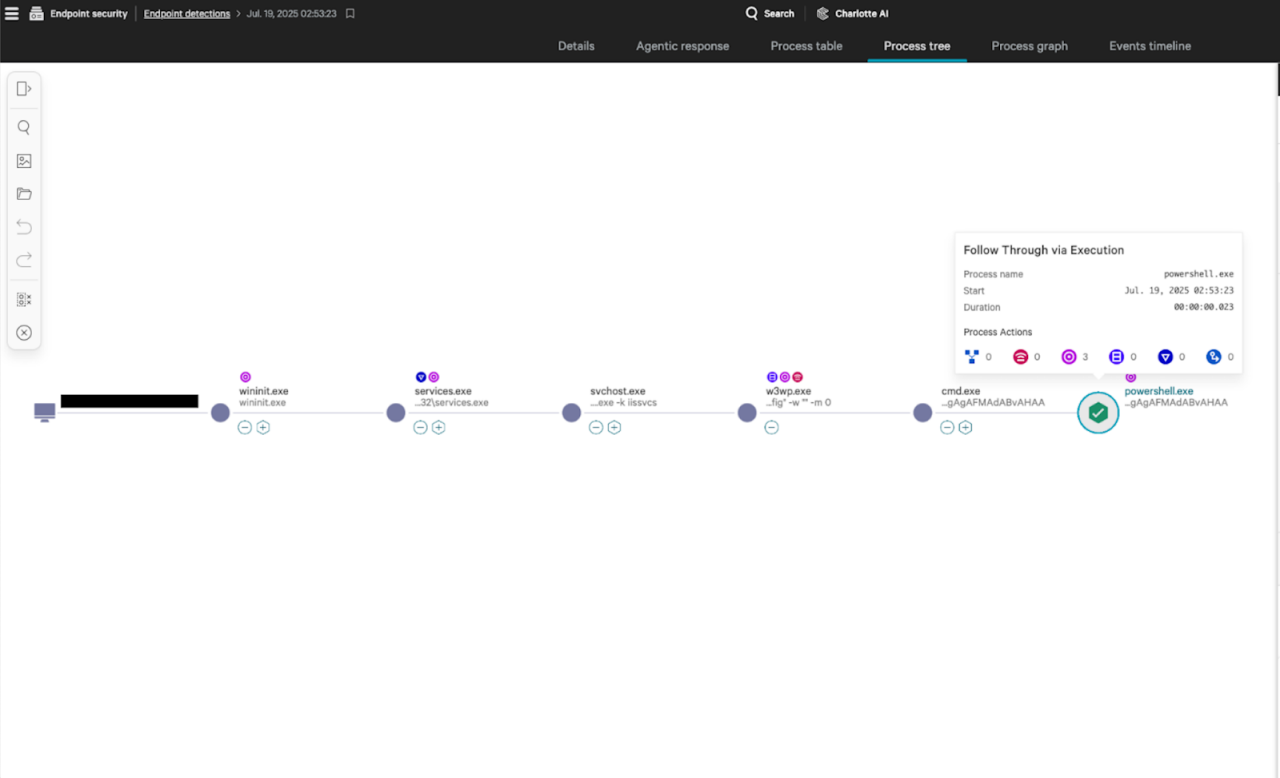The height and width of the screenshot is (778, 1280).
Task: Click the magenta detections icon showing 3
Action: click(1070, 356)
